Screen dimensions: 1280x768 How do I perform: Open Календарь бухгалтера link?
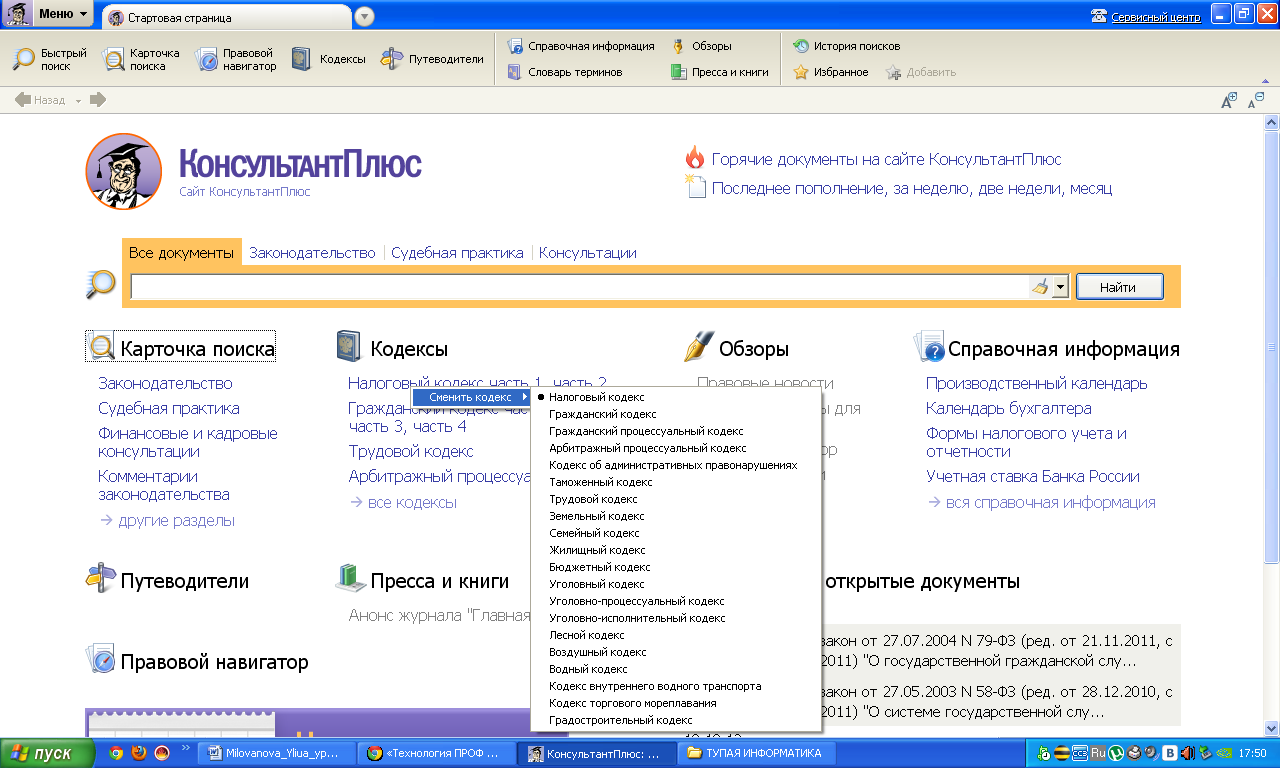tap(1008, 408)
